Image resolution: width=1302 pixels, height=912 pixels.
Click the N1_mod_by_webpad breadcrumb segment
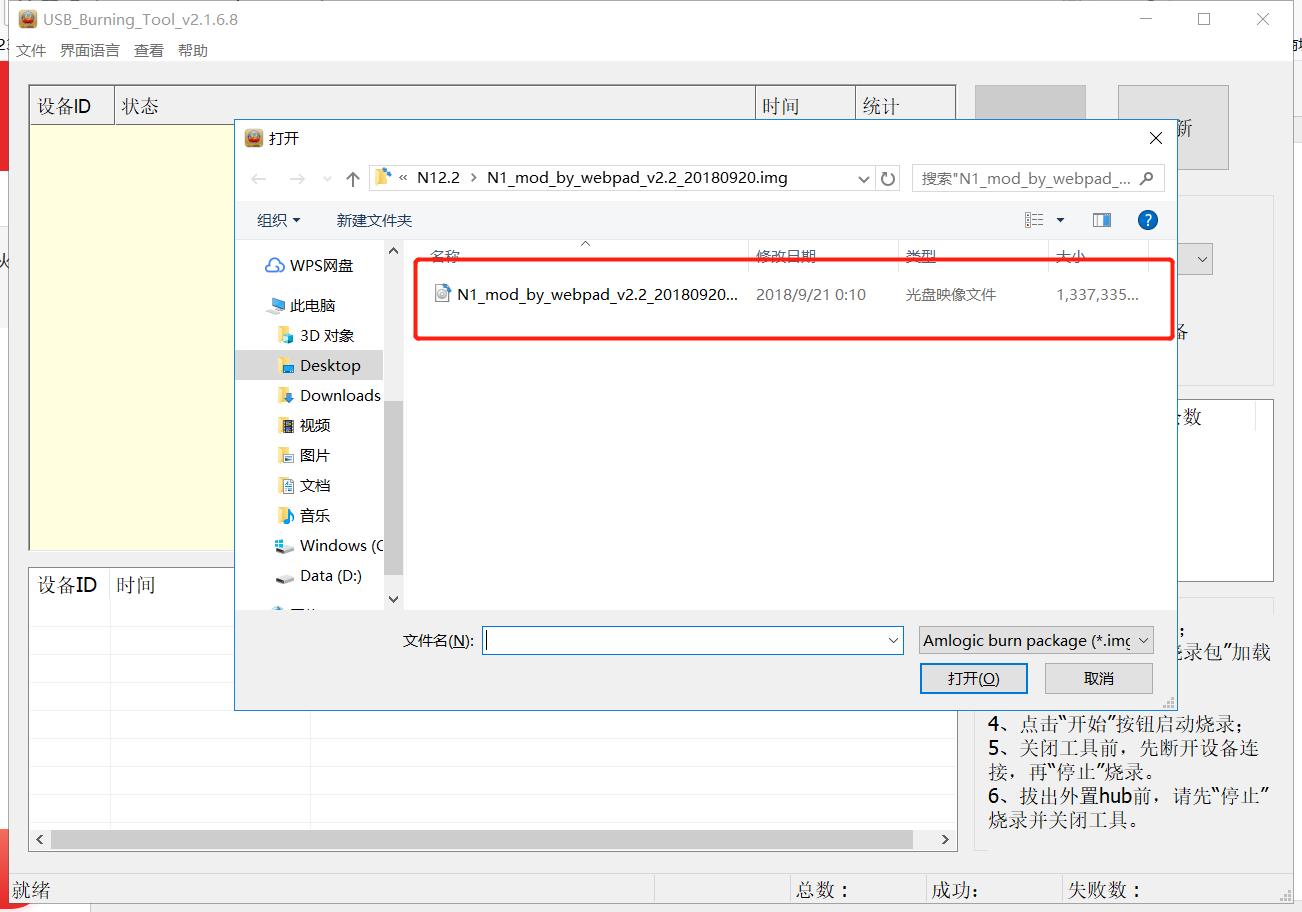tap(637, 178)
